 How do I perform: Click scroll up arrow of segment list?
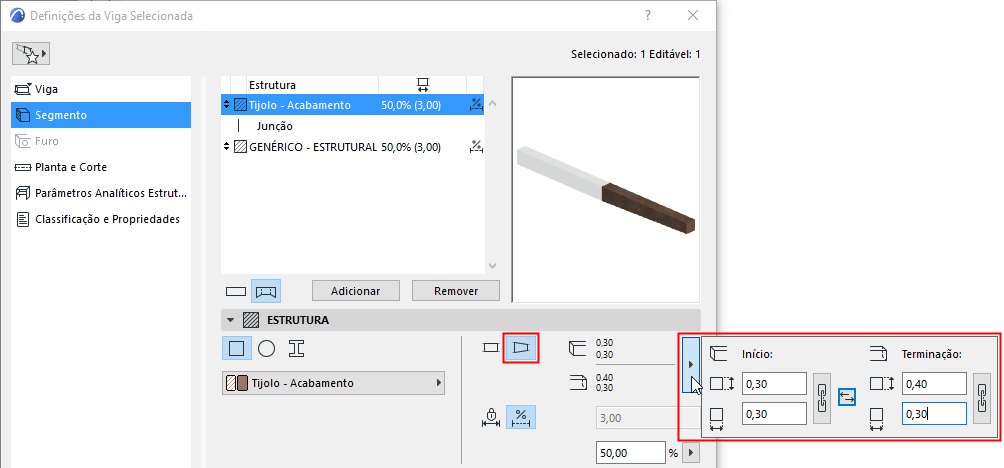[492, 104]
